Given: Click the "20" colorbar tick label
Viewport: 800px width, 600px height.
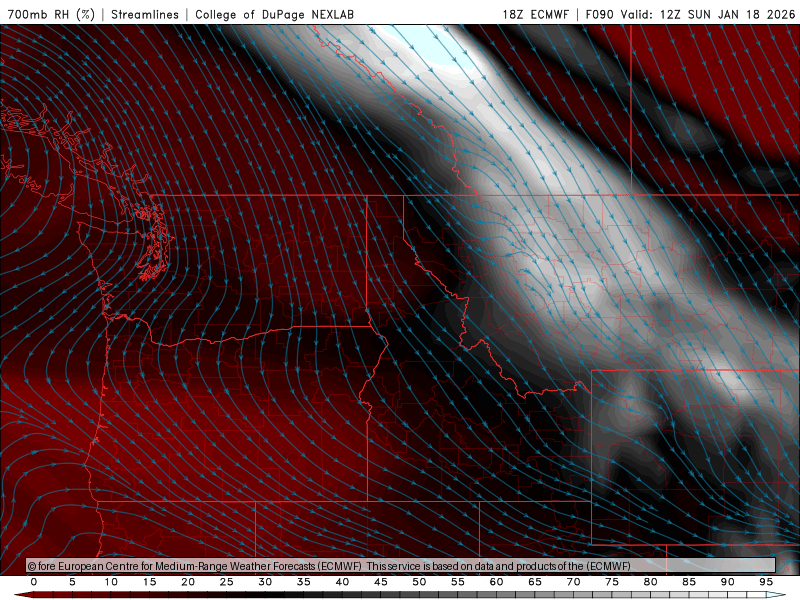Looking at the screenshot, I should [x=188, y=582].
